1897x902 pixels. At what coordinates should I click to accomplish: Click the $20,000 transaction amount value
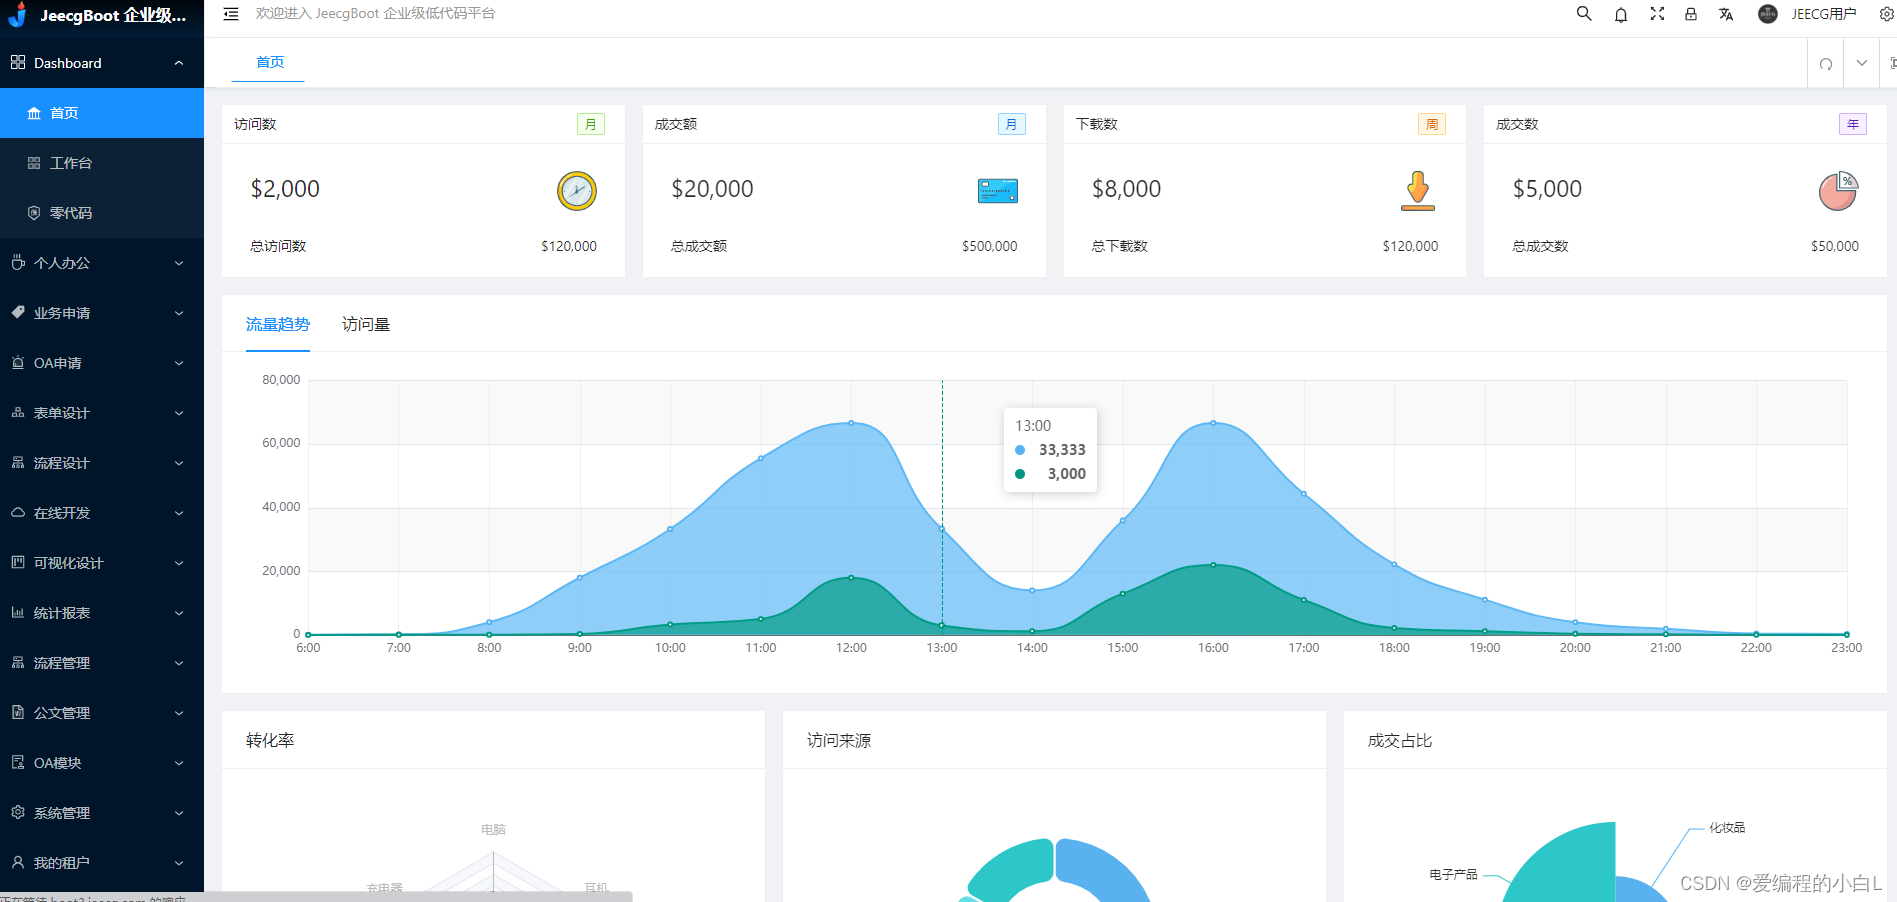tap(712, 189)
